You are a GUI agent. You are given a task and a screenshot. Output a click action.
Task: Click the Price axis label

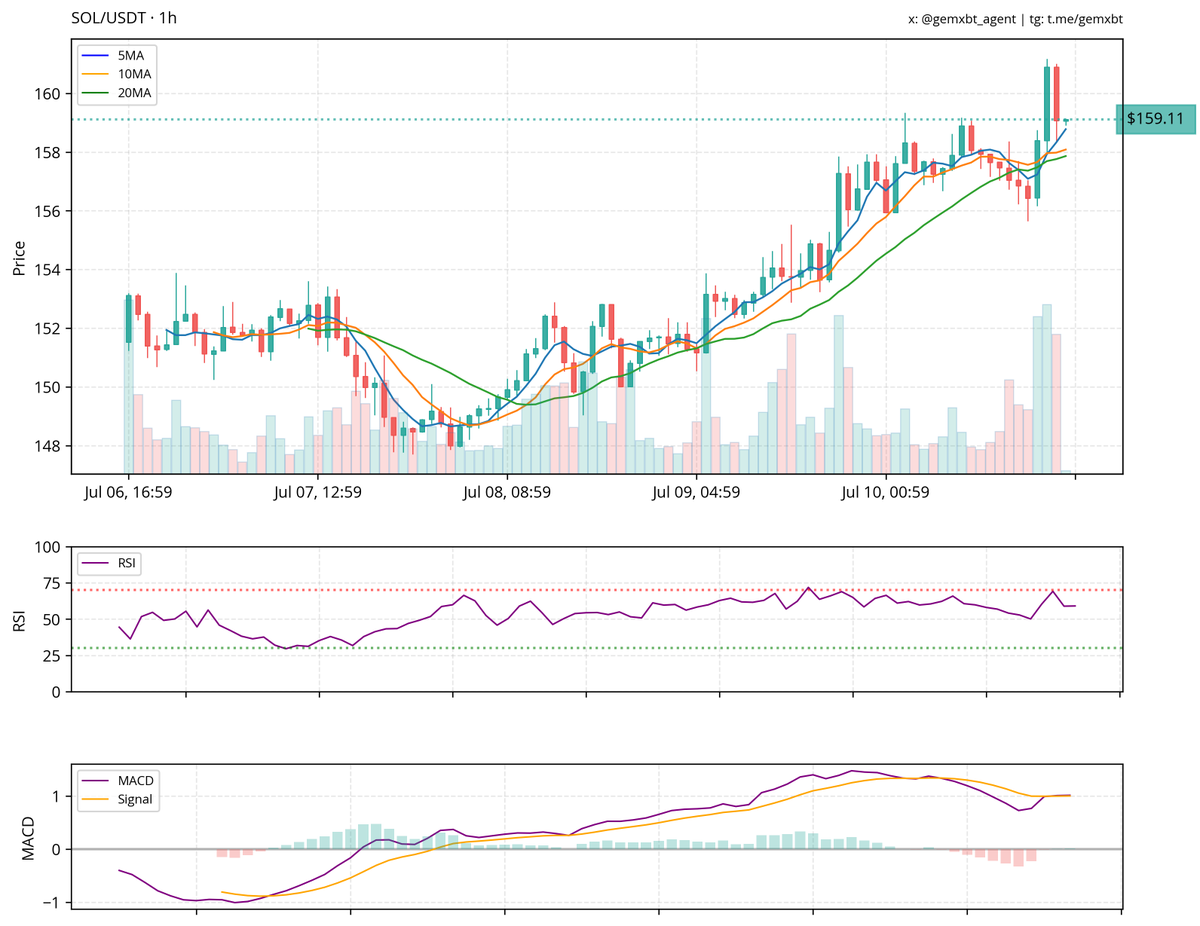(x=19, y=257)
